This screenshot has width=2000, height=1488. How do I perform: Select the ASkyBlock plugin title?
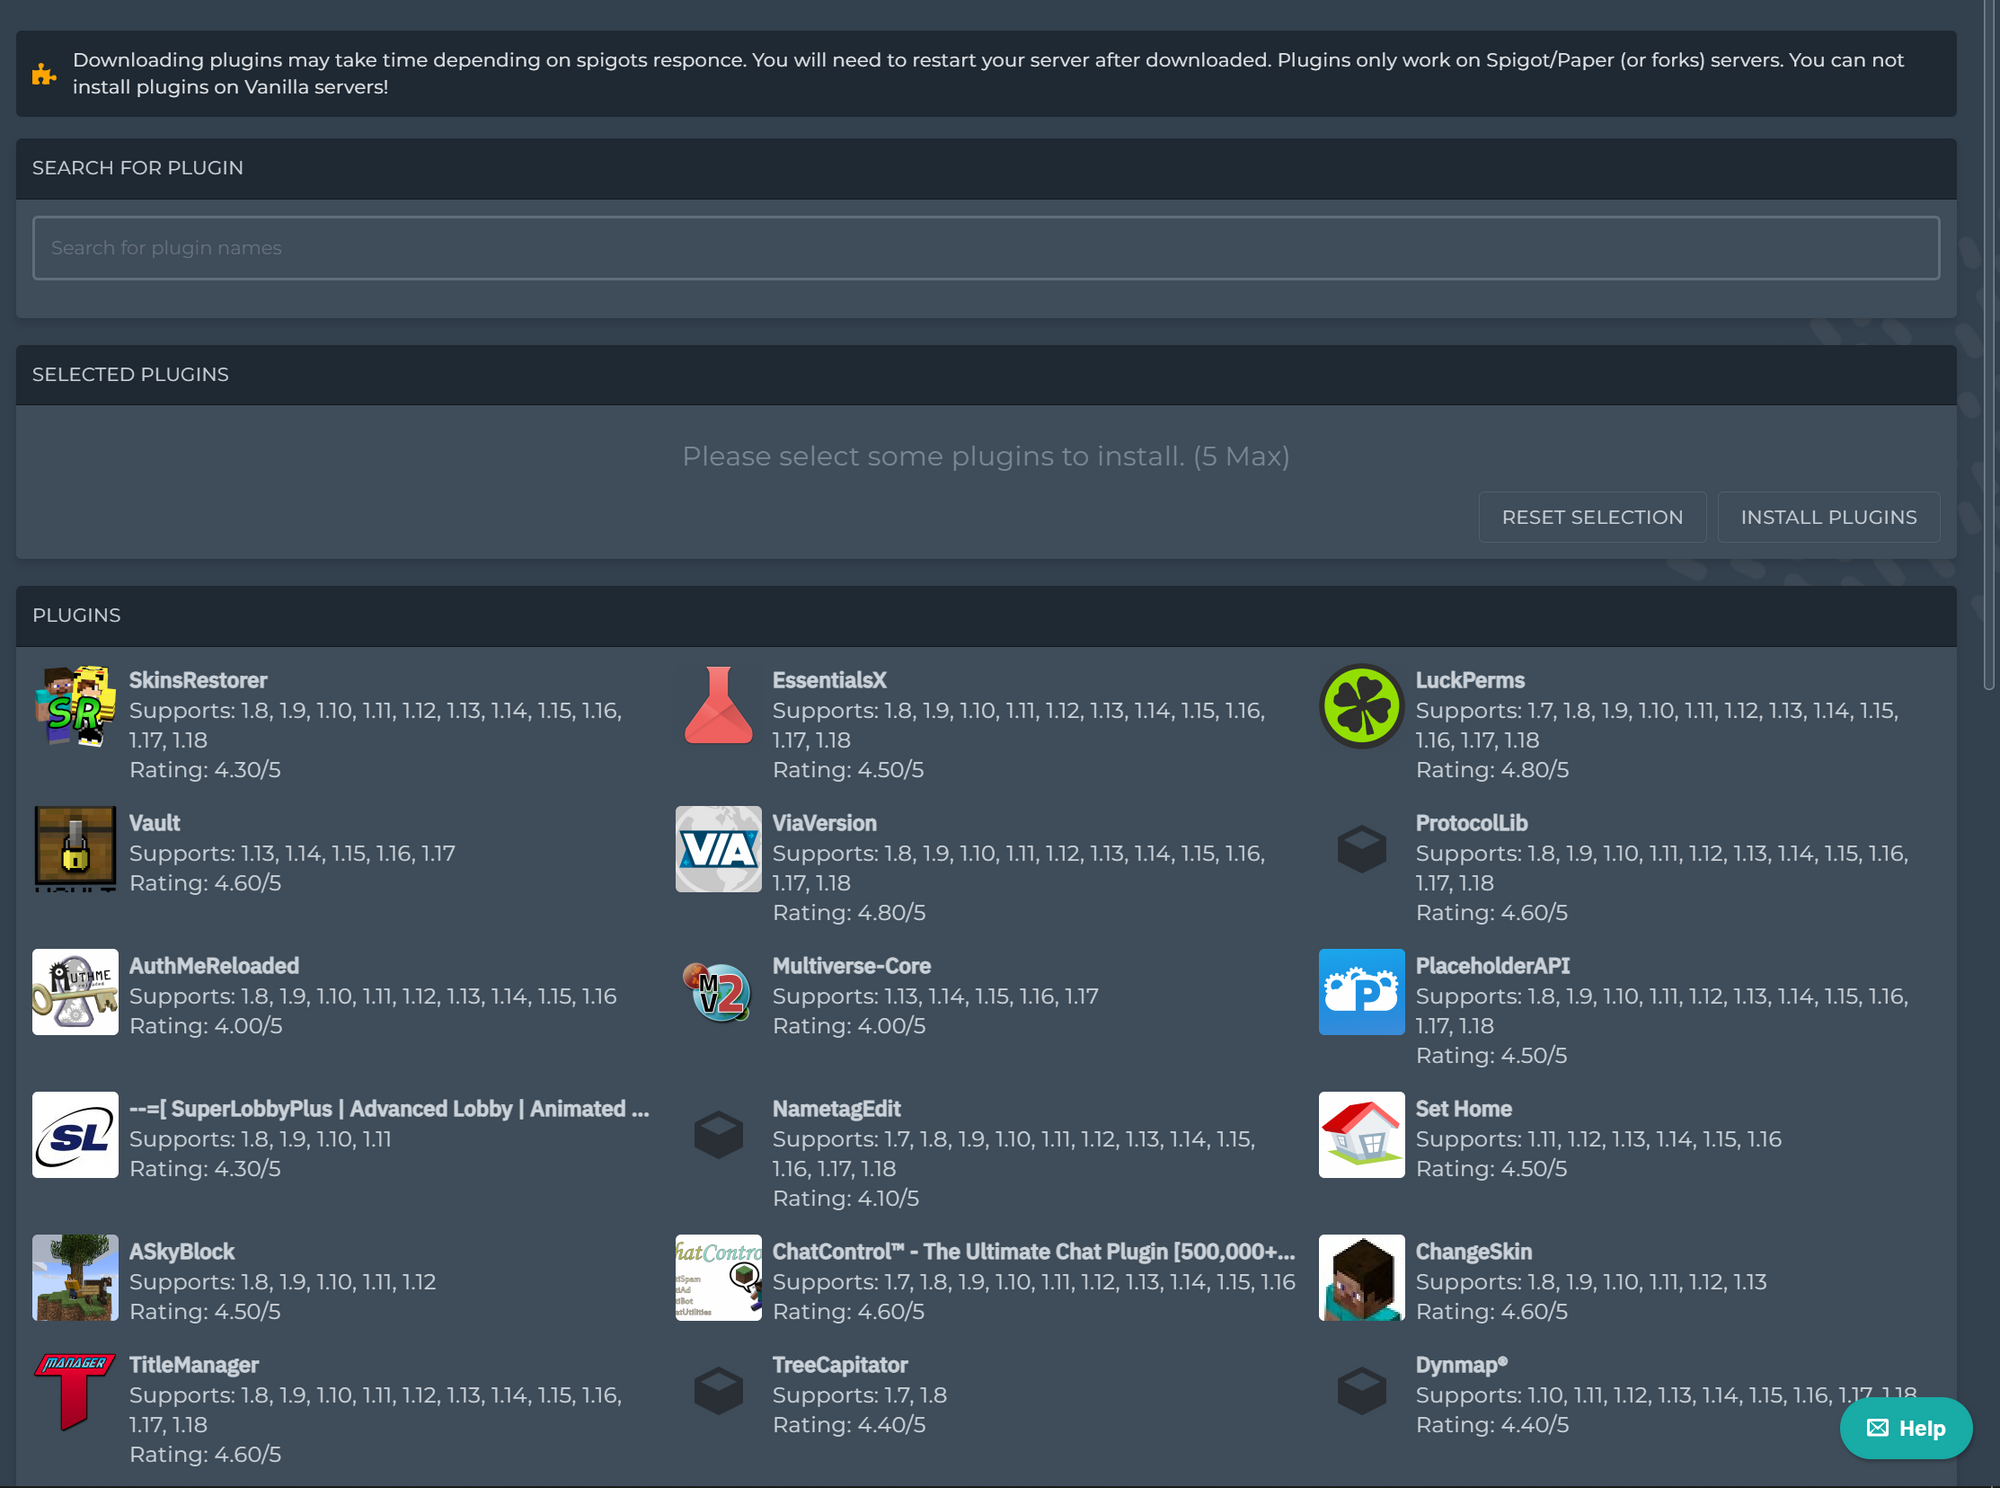[x=182, y=1252]
